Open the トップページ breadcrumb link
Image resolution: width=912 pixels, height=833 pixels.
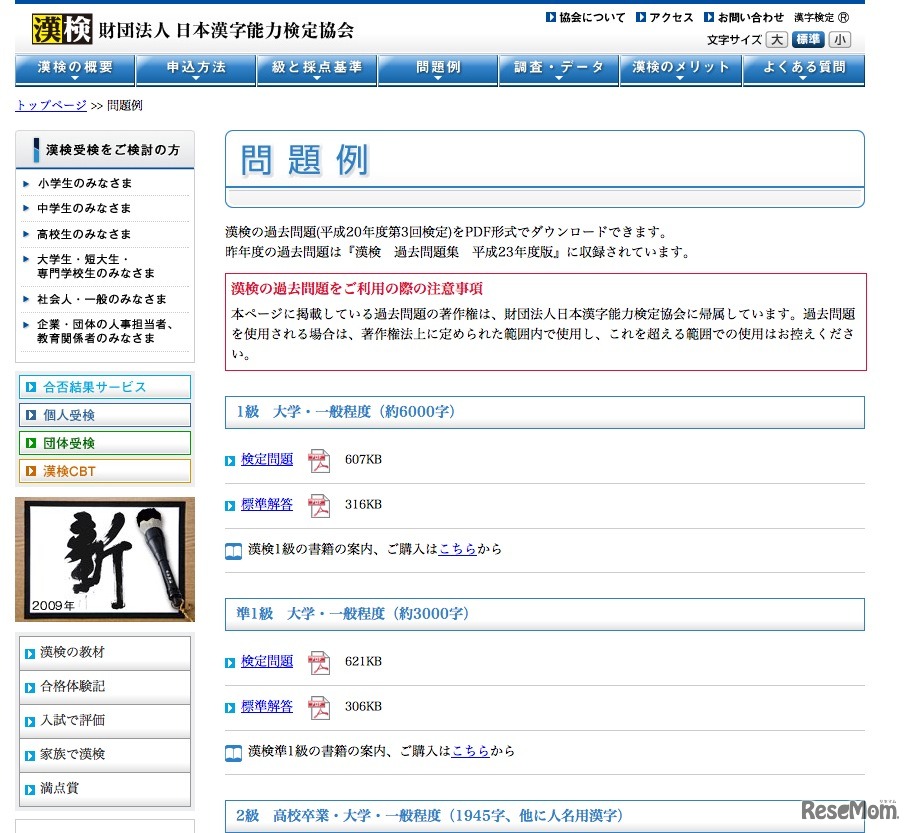tap(49, 105)
